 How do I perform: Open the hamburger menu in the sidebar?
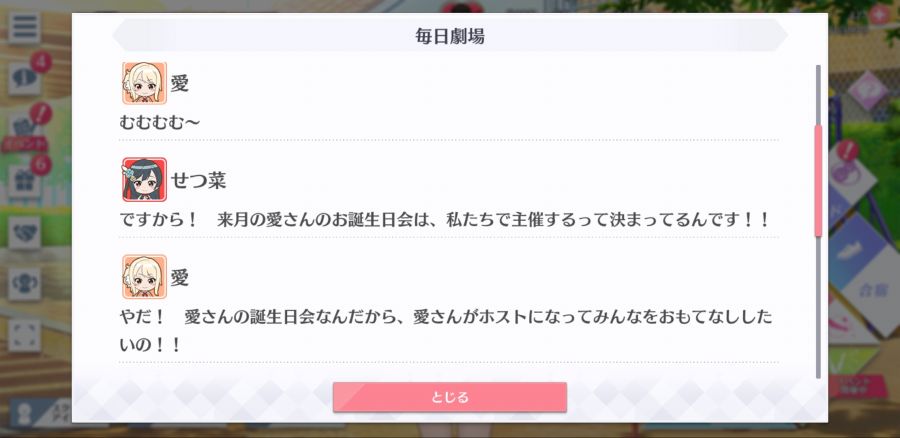tap(24, 27)
